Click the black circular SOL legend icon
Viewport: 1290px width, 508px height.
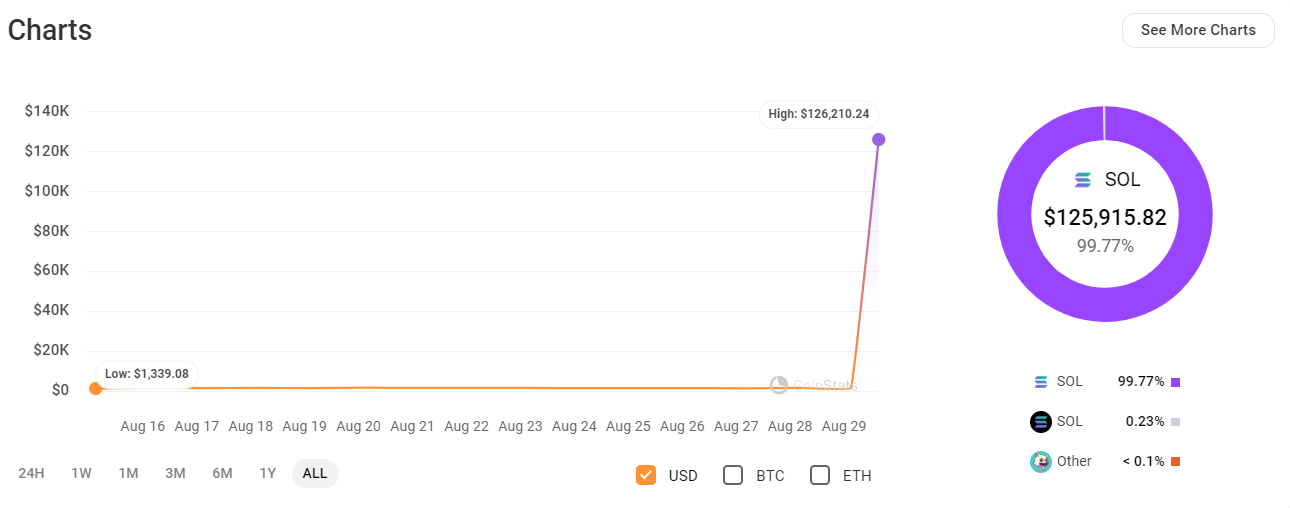(1041, 422)
